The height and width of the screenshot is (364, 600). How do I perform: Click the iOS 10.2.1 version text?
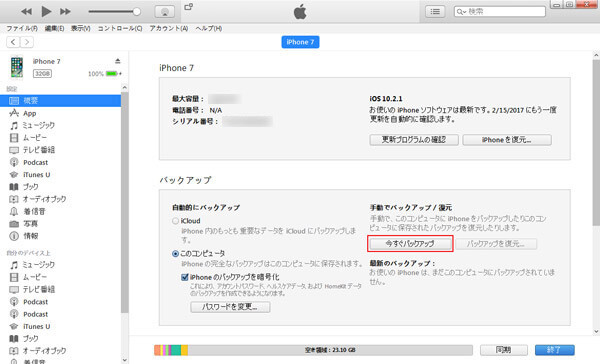386,99
